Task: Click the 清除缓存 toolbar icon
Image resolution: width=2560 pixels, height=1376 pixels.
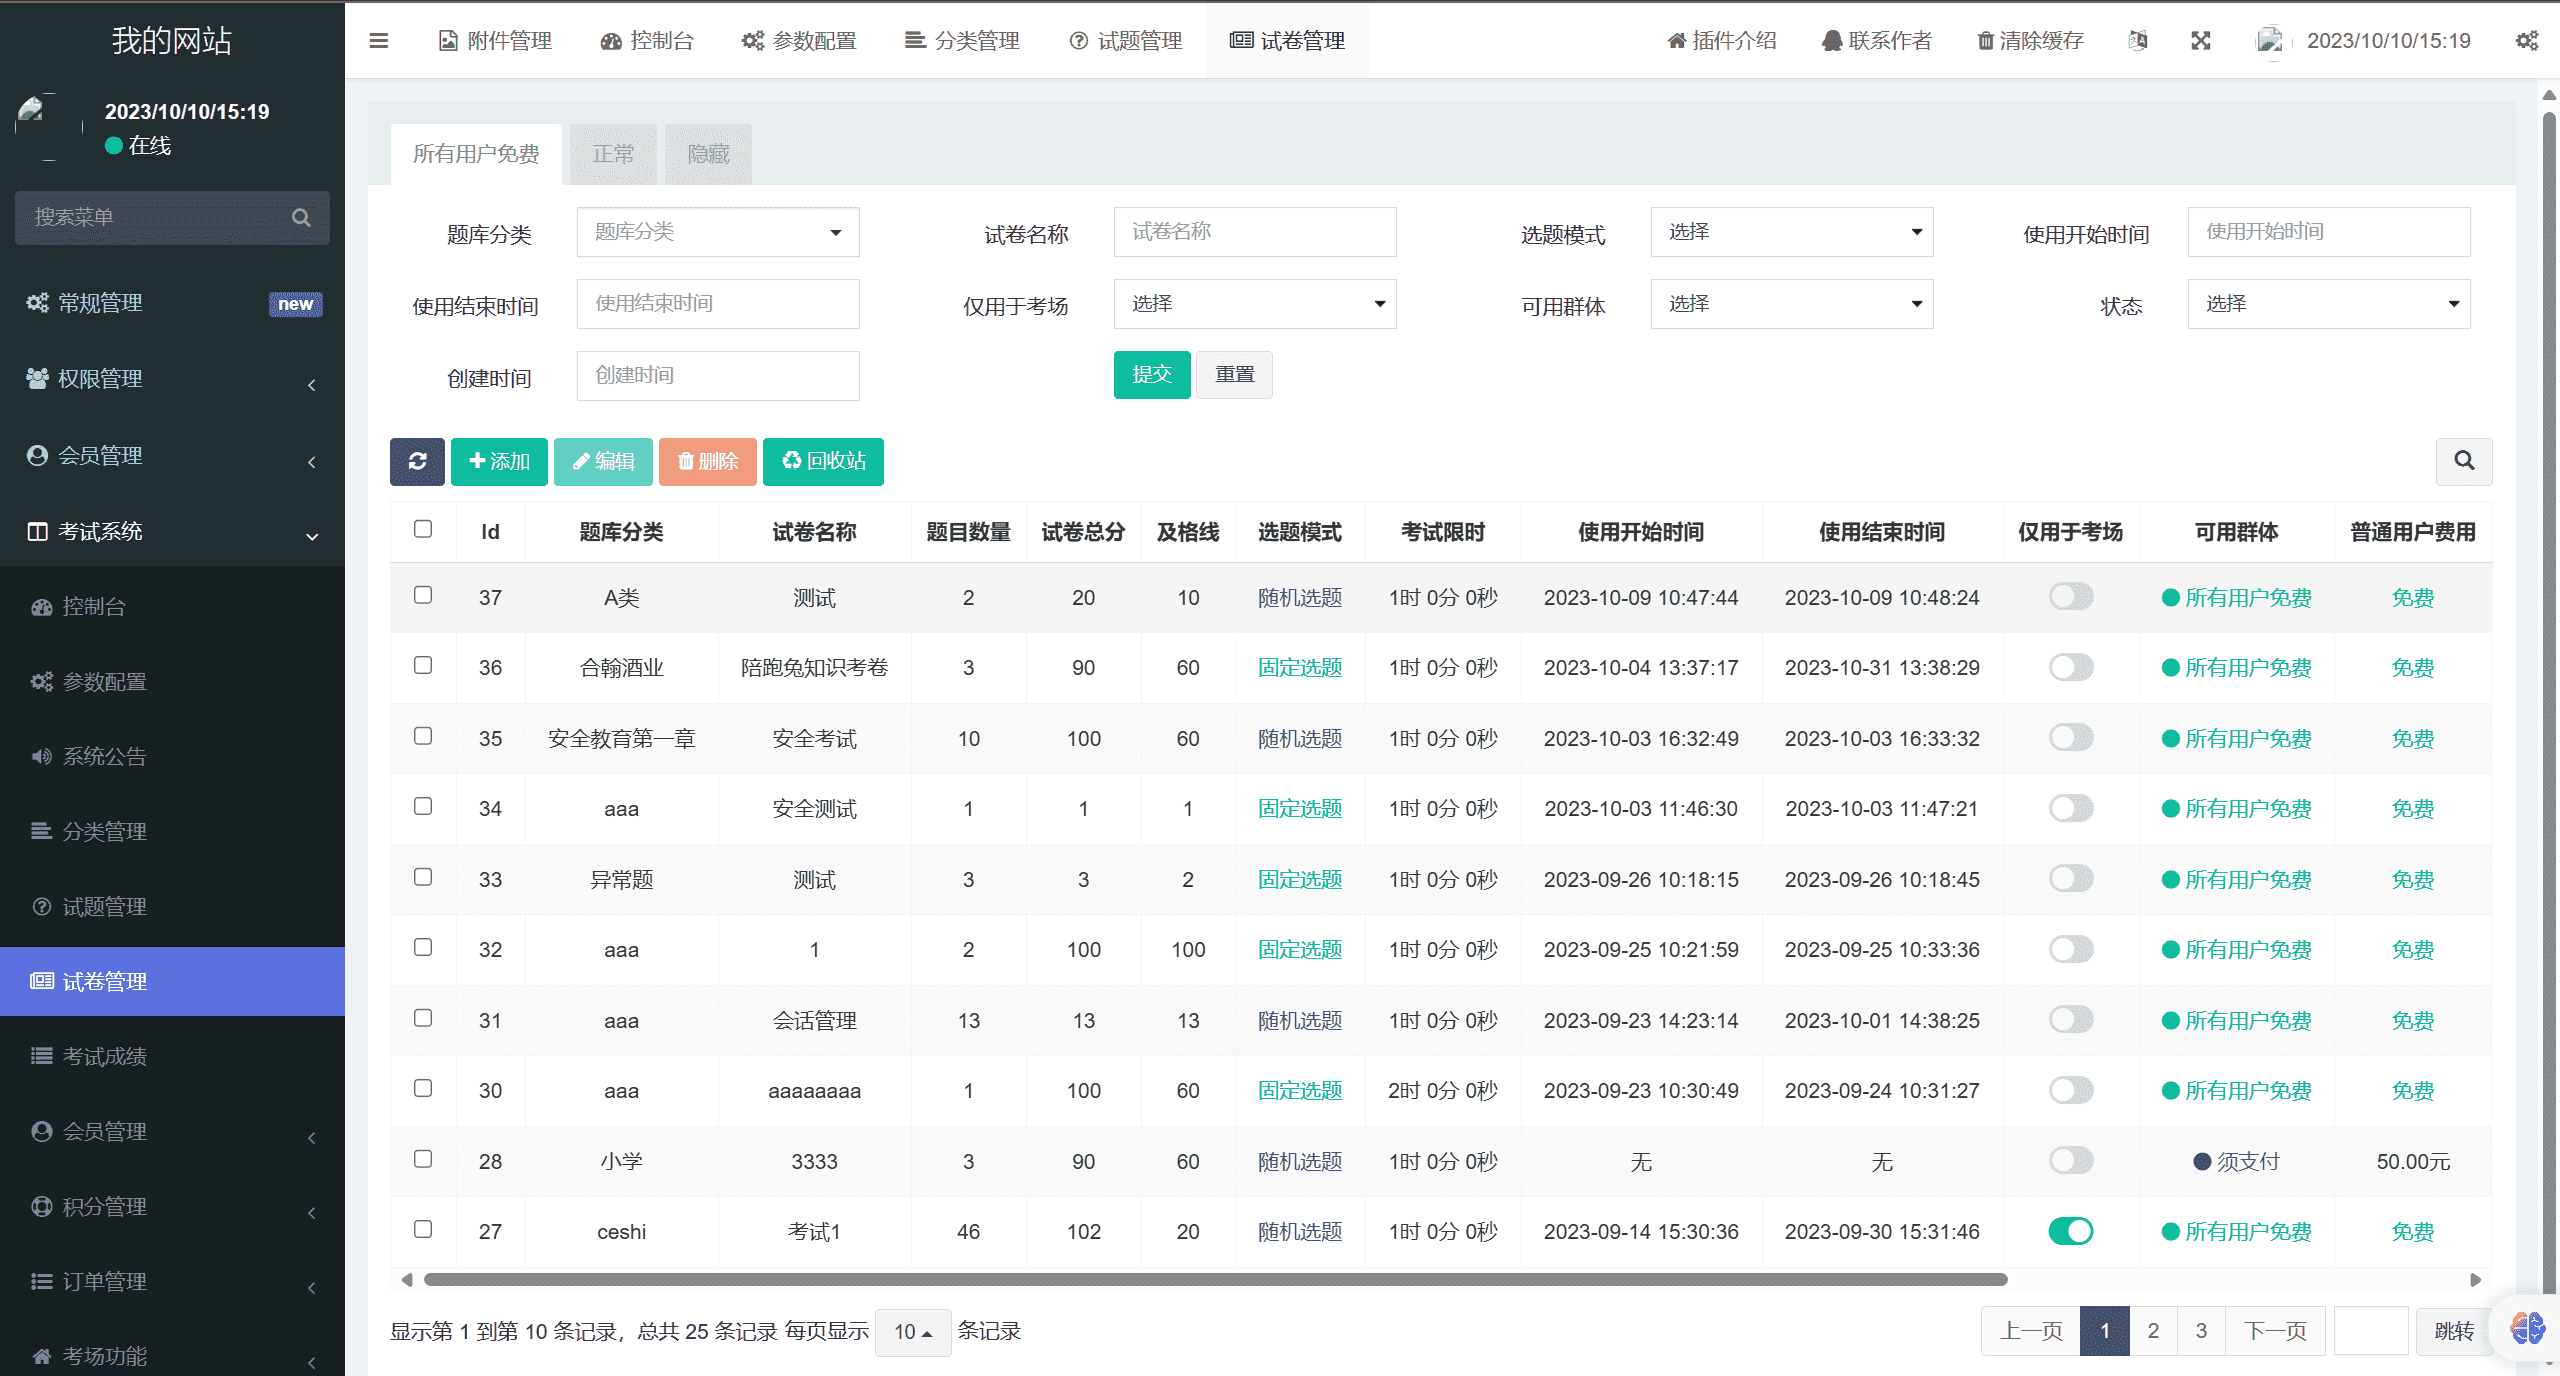Action: [2030, 40]
